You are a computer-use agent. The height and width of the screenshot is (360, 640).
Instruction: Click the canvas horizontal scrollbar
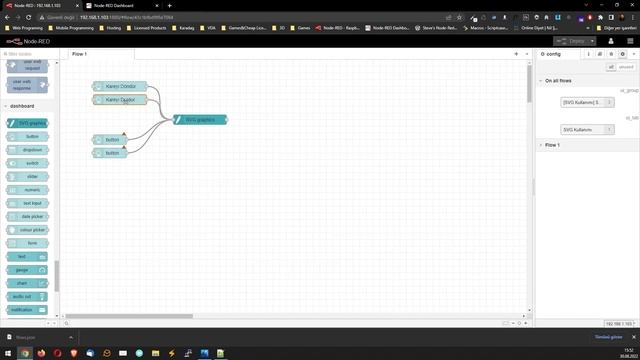click(129, 316)
